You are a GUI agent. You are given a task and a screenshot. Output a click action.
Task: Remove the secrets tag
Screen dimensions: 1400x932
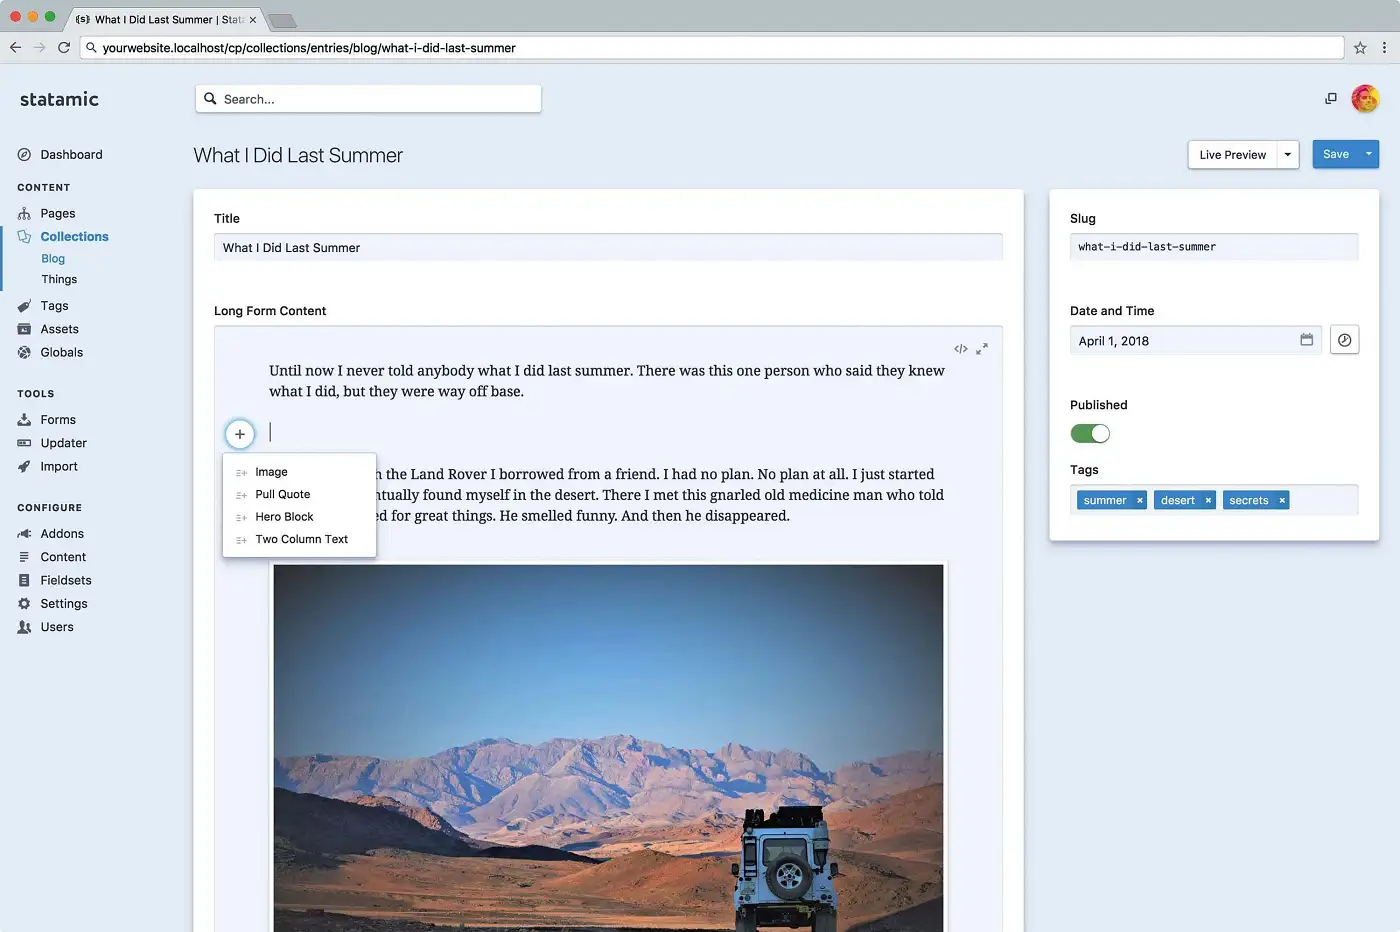[1282, 501]
